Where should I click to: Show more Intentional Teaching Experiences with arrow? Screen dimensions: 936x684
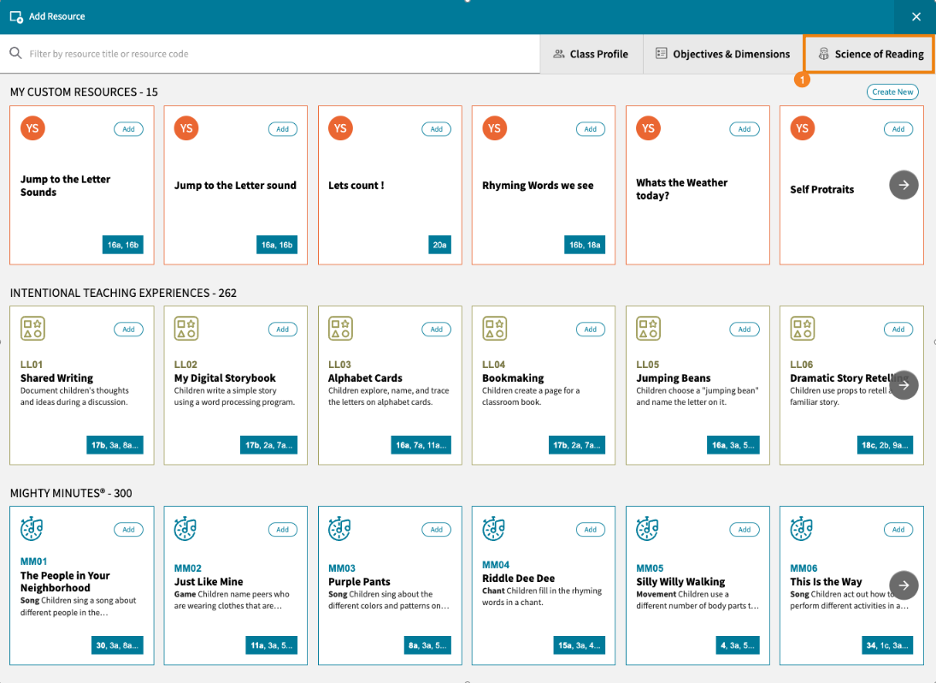[903, 385]
